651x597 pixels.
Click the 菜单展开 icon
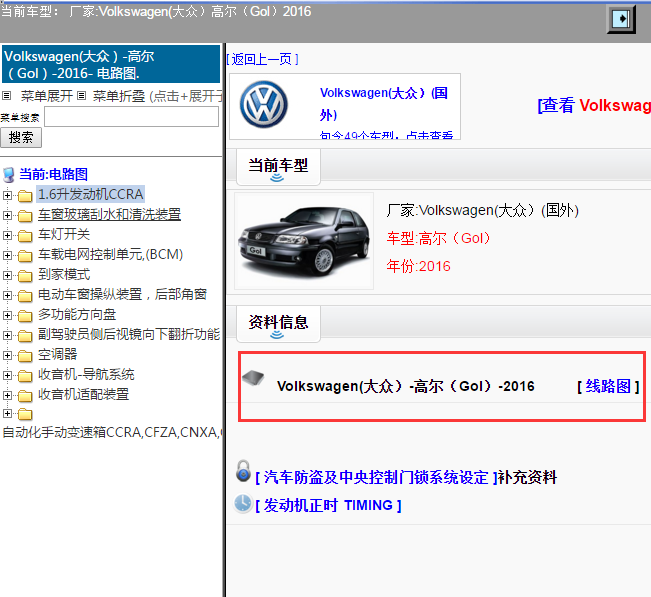[6, 96]
